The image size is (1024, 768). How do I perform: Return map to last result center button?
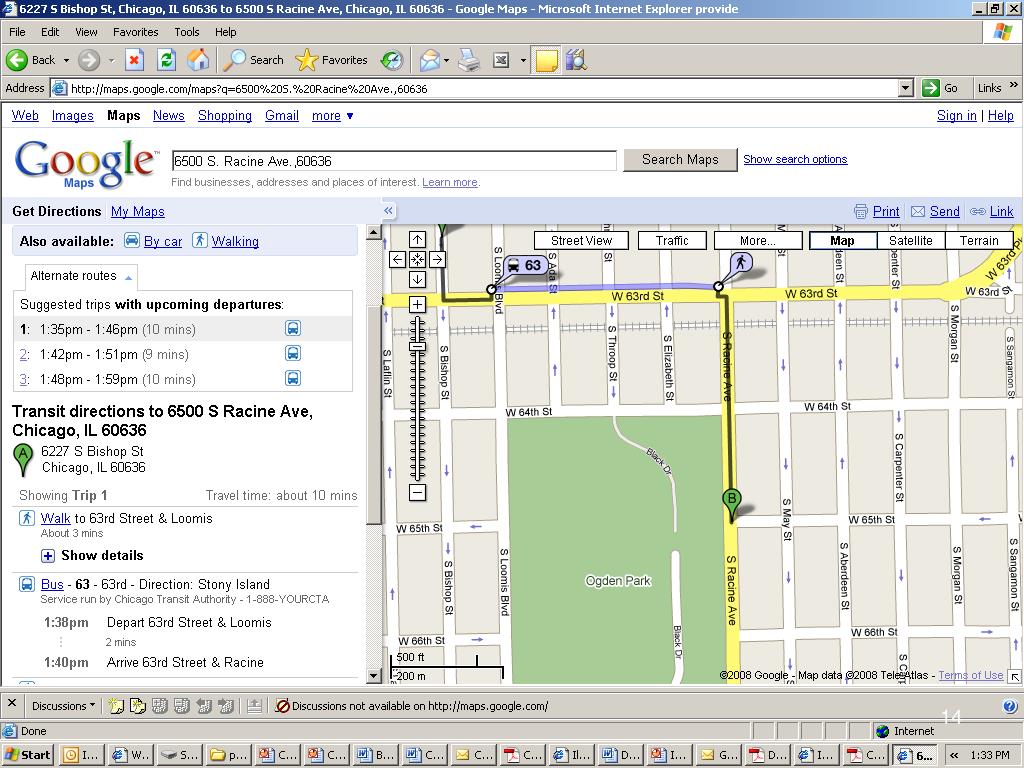(417, 259)
